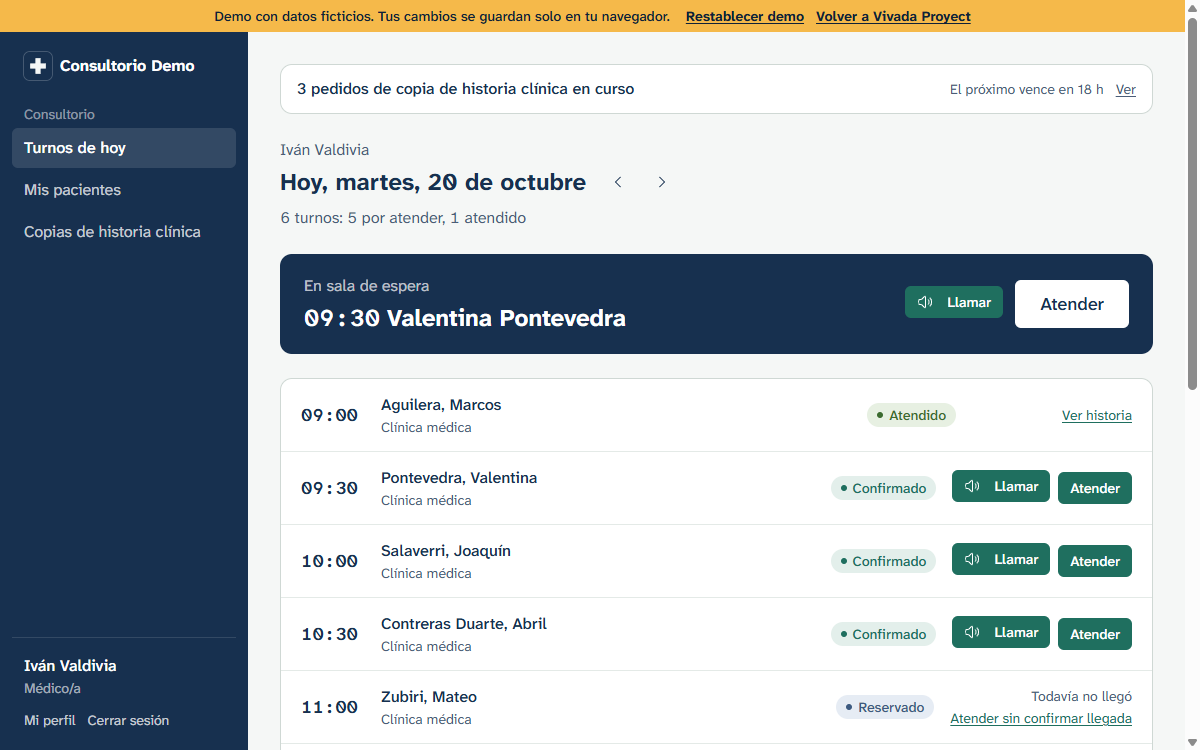Click Atender sin confirmar llegada for Zubiri
The height and width of the screenshot is (750, 1200).
[1041, 718]
